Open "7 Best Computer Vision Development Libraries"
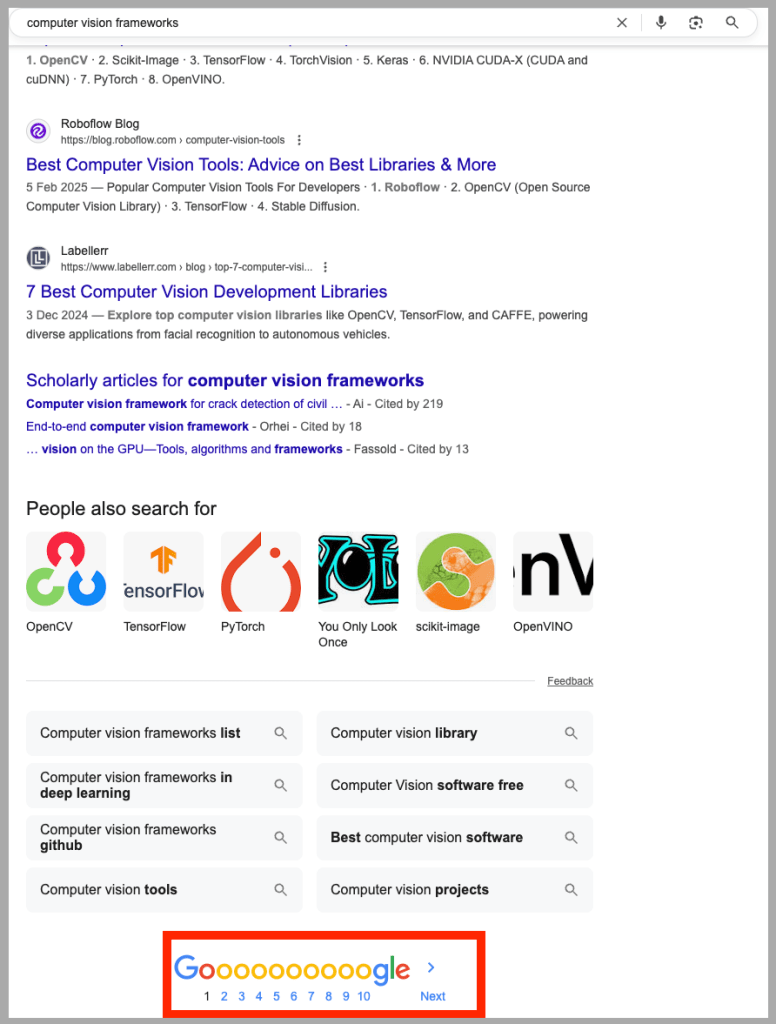Image resolution: width=776 pixels, height=1024 pixels. [206, 291]
